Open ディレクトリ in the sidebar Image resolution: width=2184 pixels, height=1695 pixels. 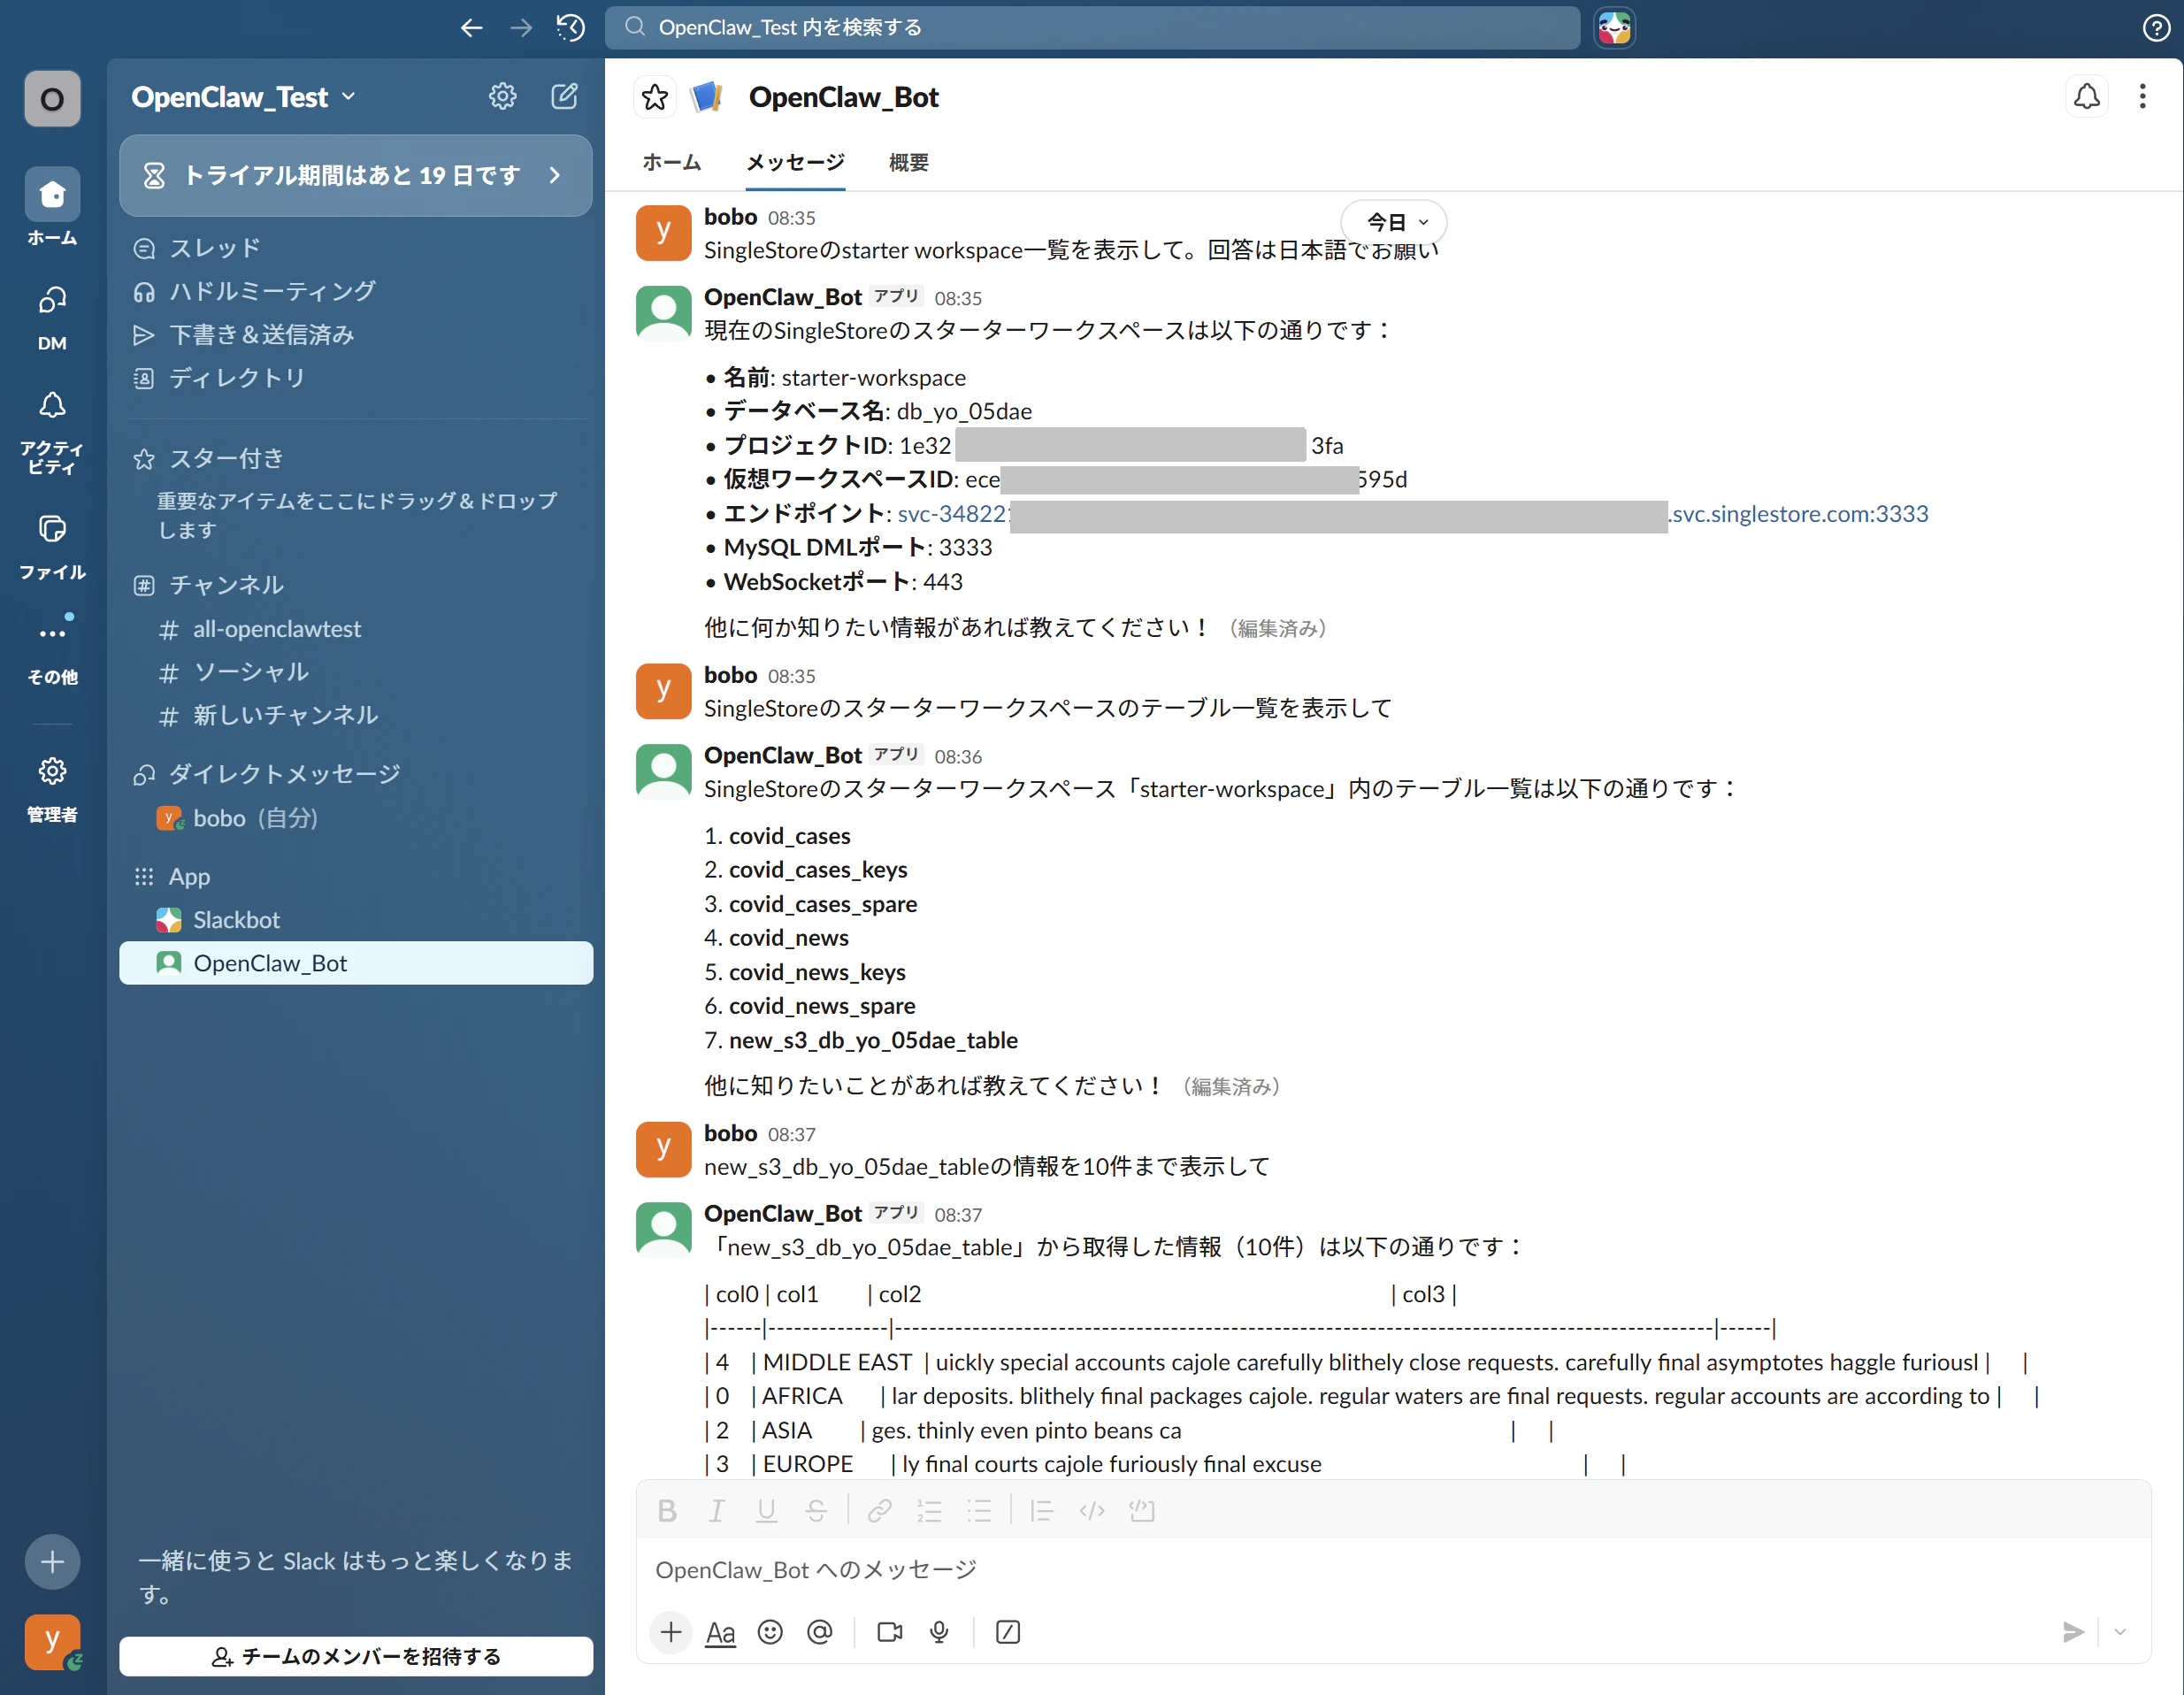tap(356, 378)
